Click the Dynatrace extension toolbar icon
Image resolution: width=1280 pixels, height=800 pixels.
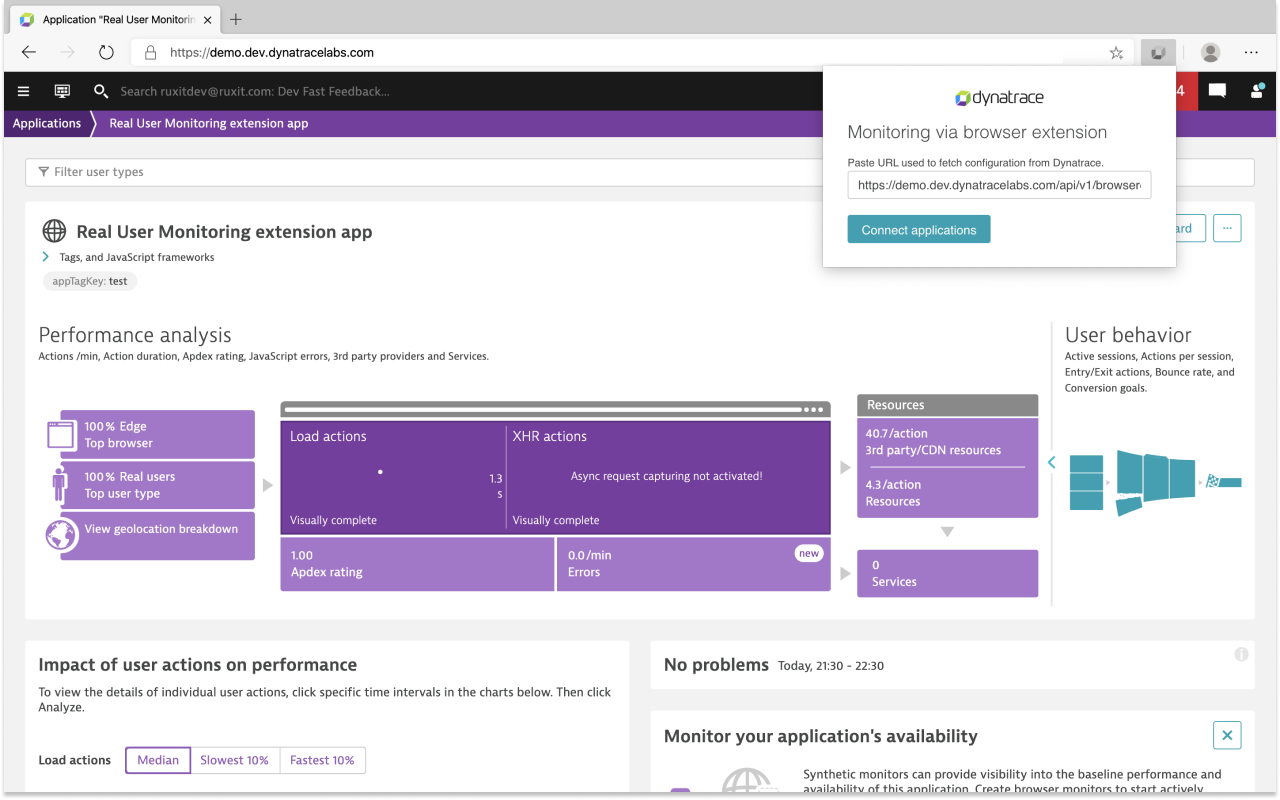click(1158, 53)
